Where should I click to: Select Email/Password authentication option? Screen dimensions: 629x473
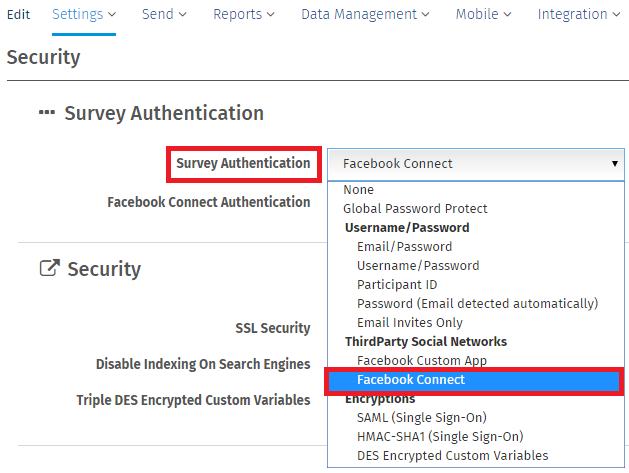click(x=404, y=246)
